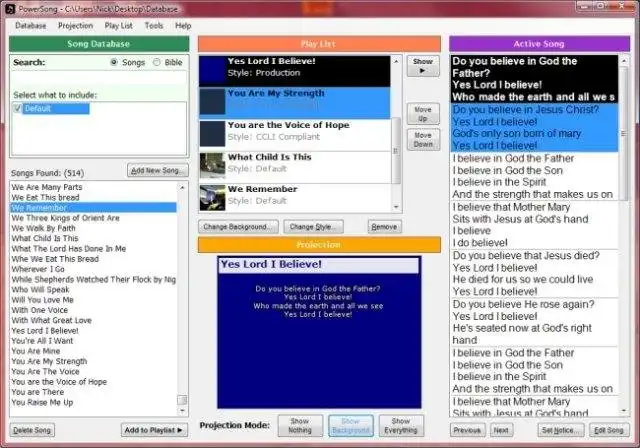Click the Change Style button
Screen dimensions: 640x448
click(313, 226)
